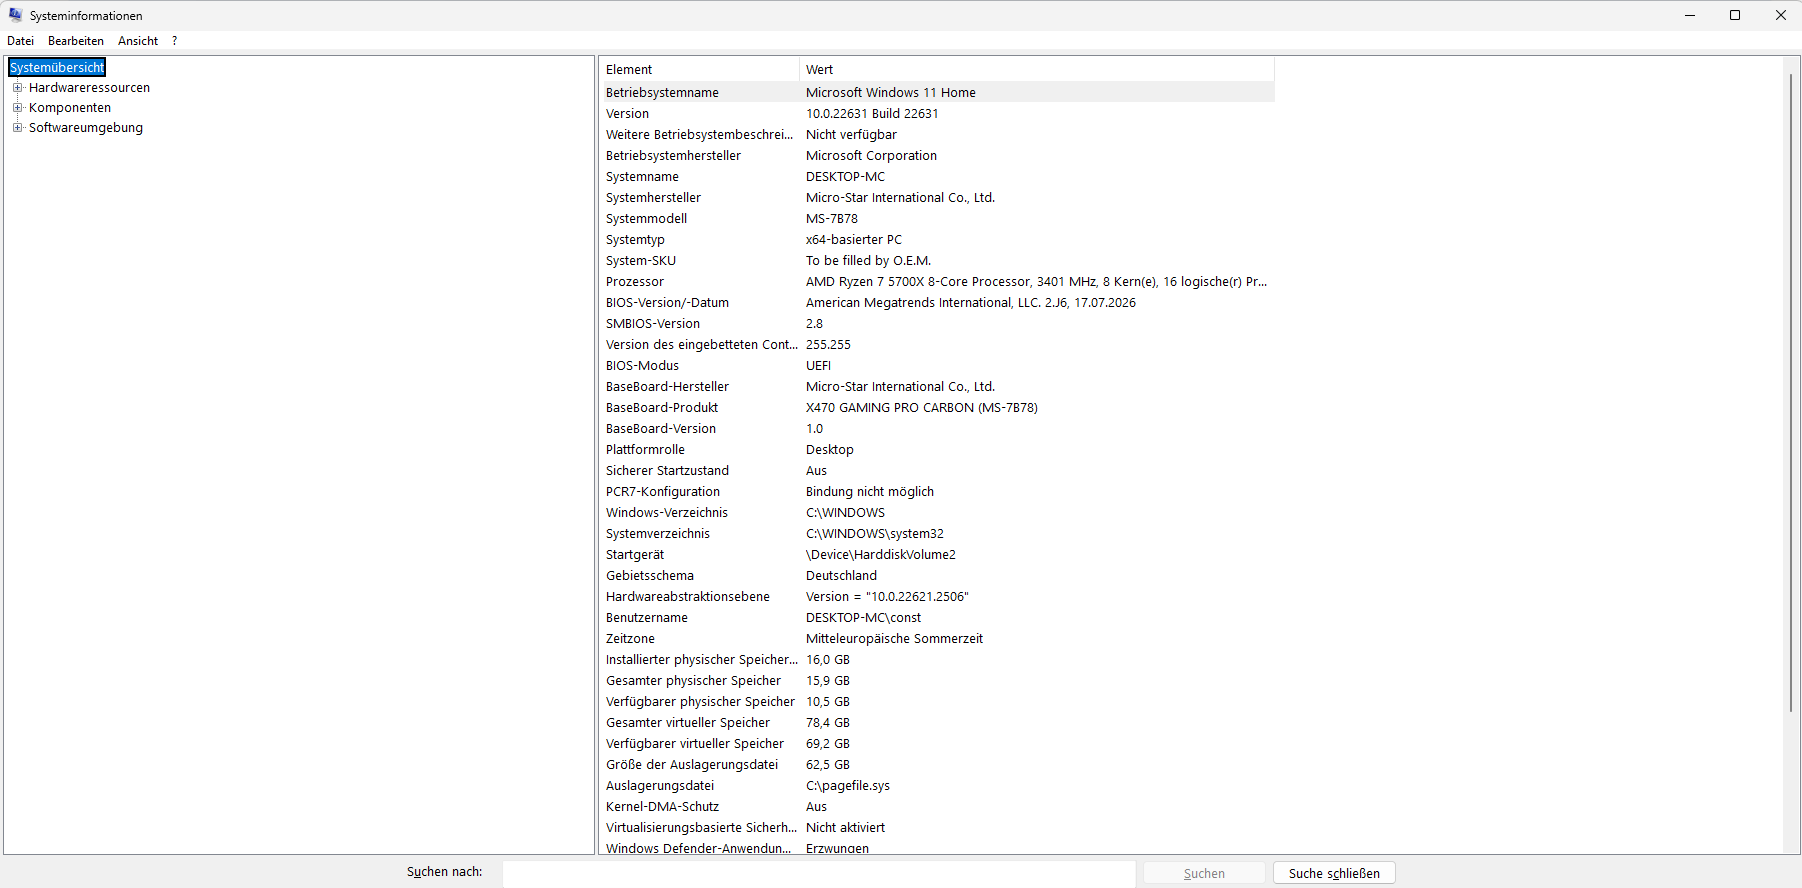
Task: Select the Komponenten tree label
Action: tap(70, 108)
